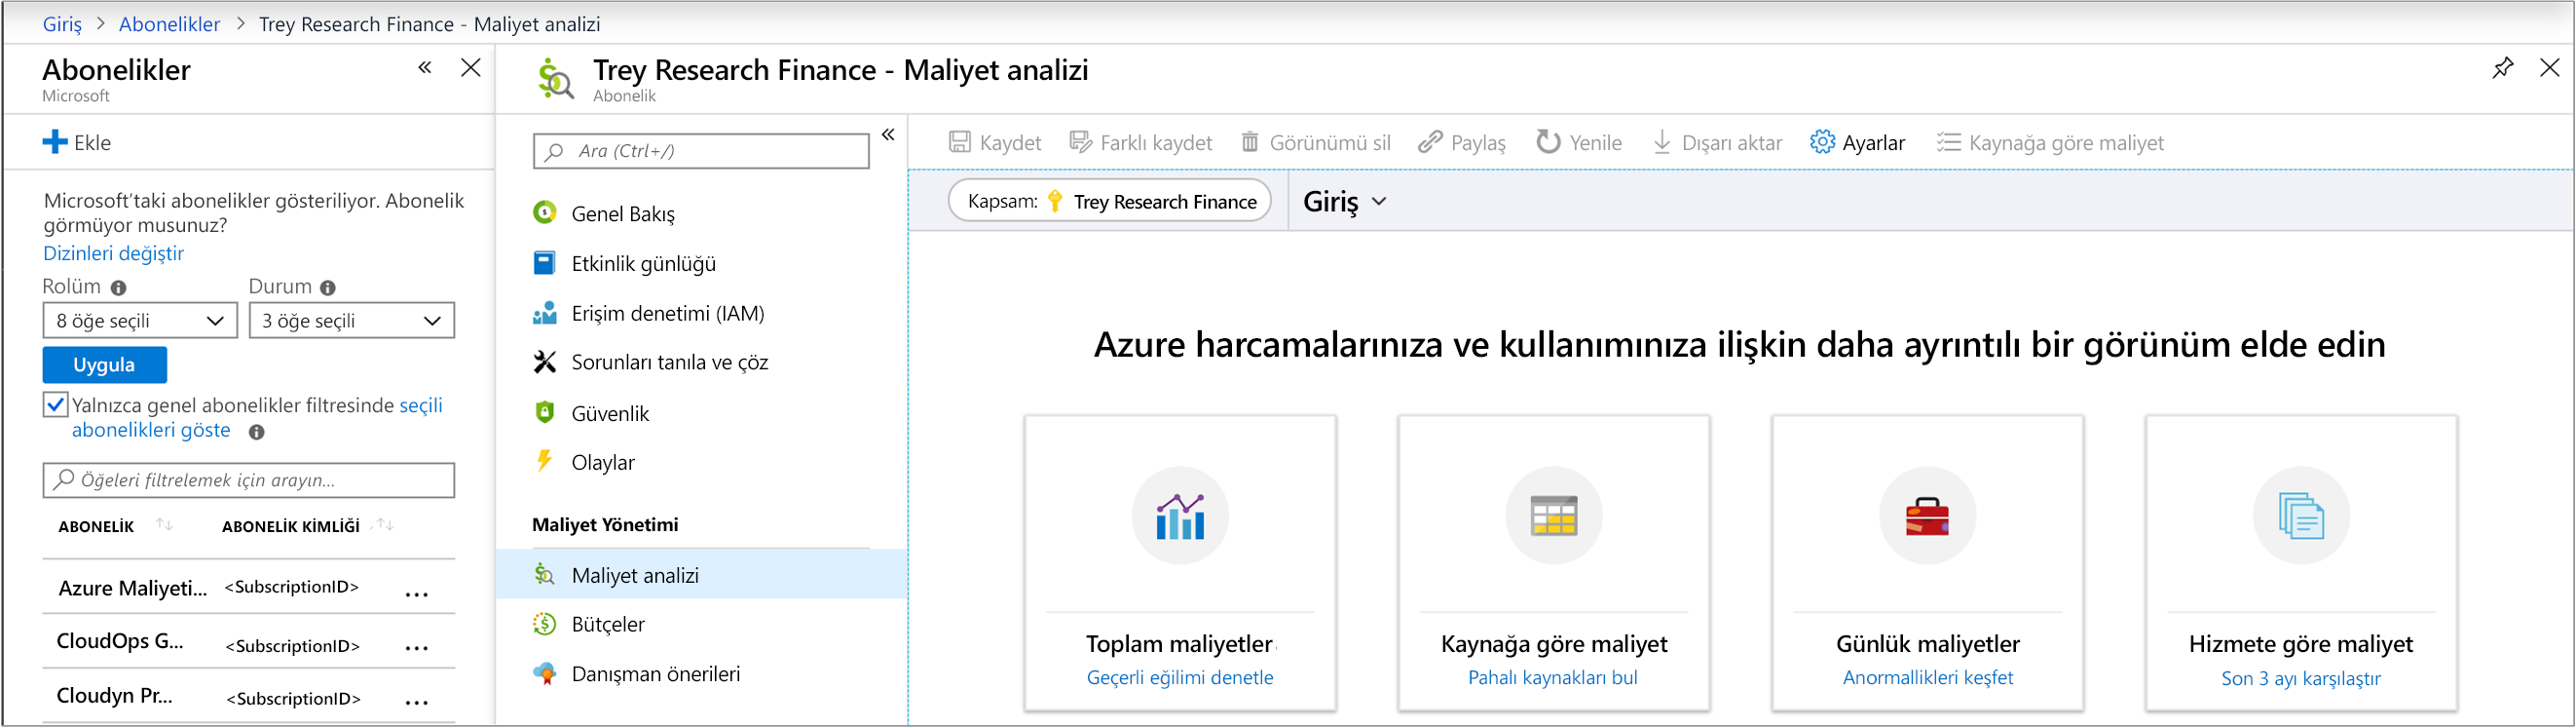Click Abonelikler breadcrumb link
Viewport: 2576px width, 727px height.
(169, 24)
